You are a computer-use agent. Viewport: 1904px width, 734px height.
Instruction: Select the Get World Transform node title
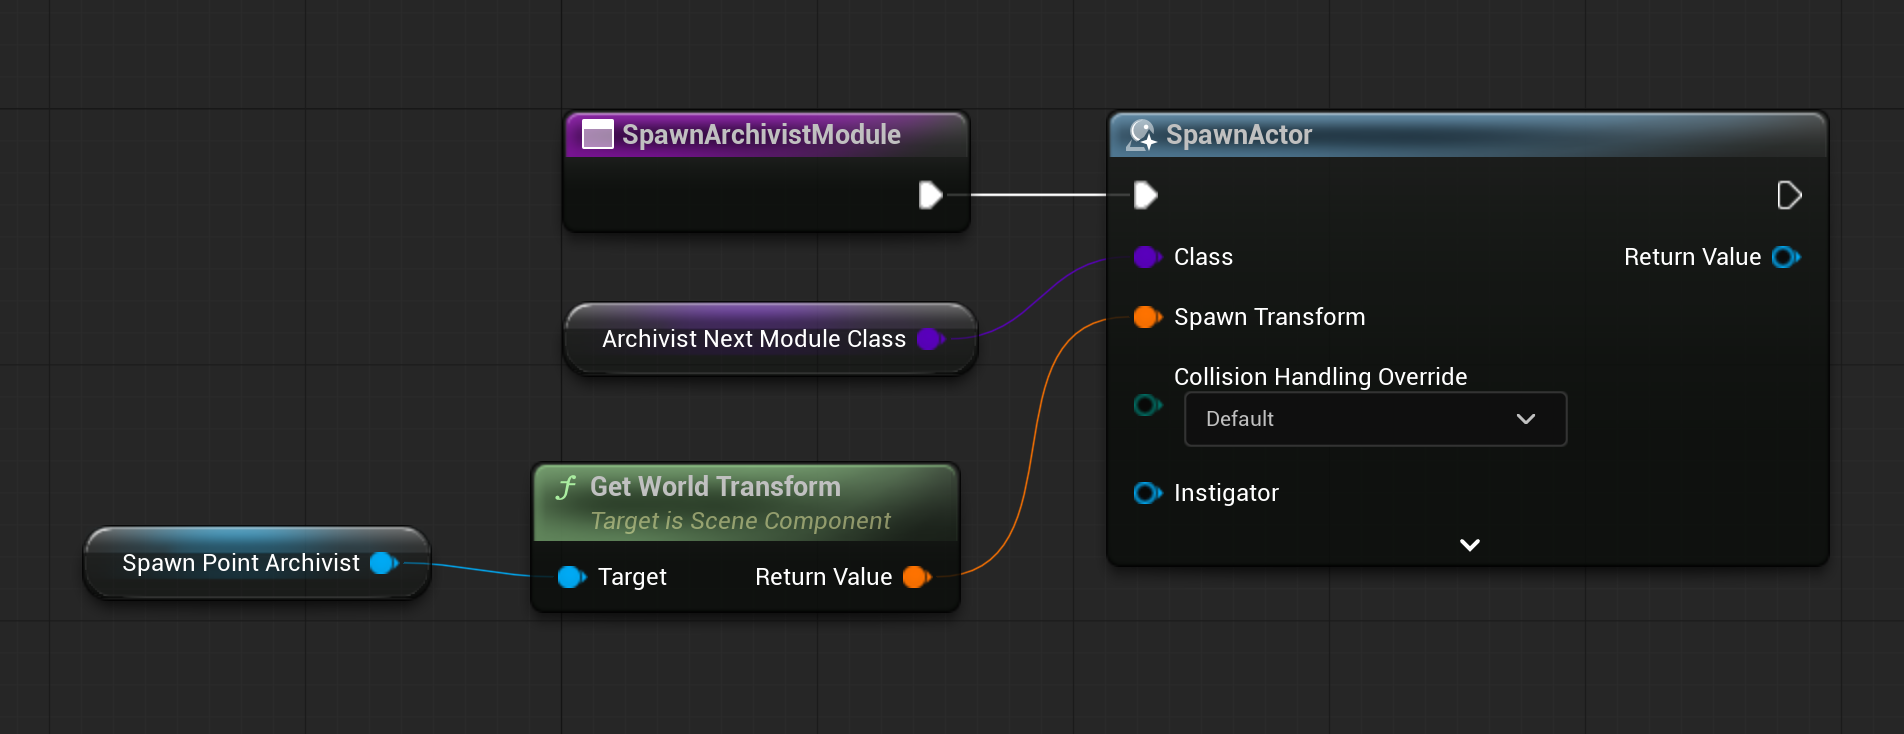click(715, 487)
